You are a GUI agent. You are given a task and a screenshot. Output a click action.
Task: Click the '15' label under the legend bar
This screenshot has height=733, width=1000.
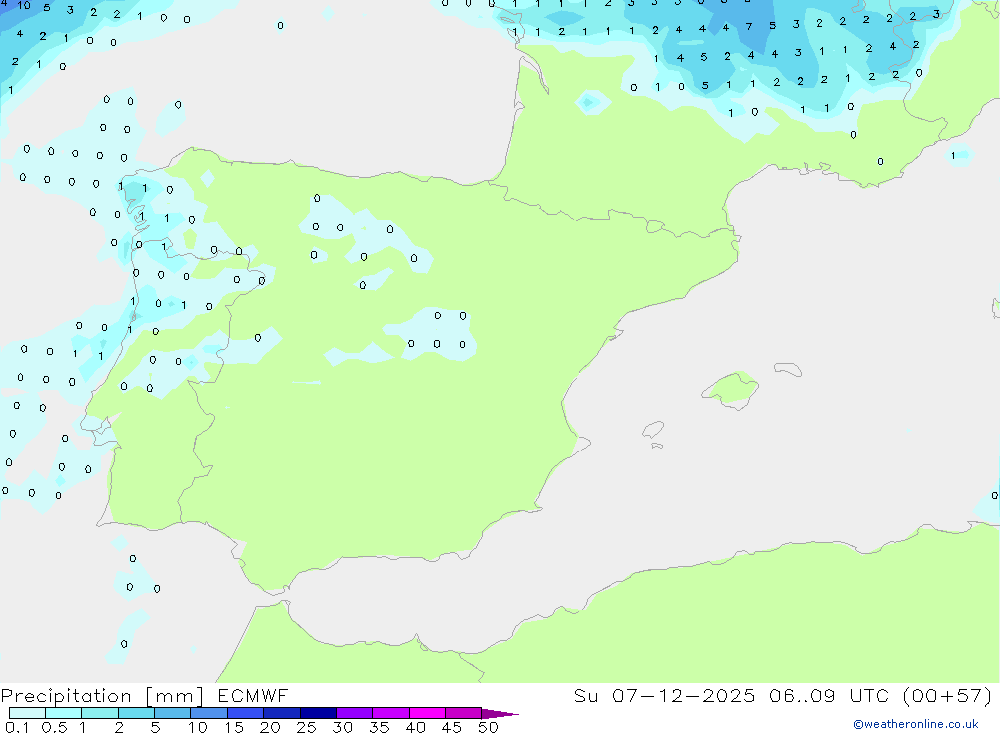233,727
